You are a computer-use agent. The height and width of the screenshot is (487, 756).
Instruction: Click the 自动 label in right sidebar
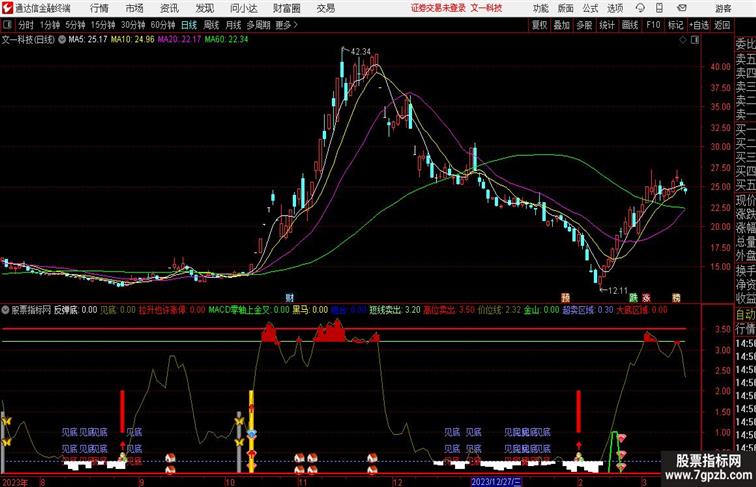[745, 314]
